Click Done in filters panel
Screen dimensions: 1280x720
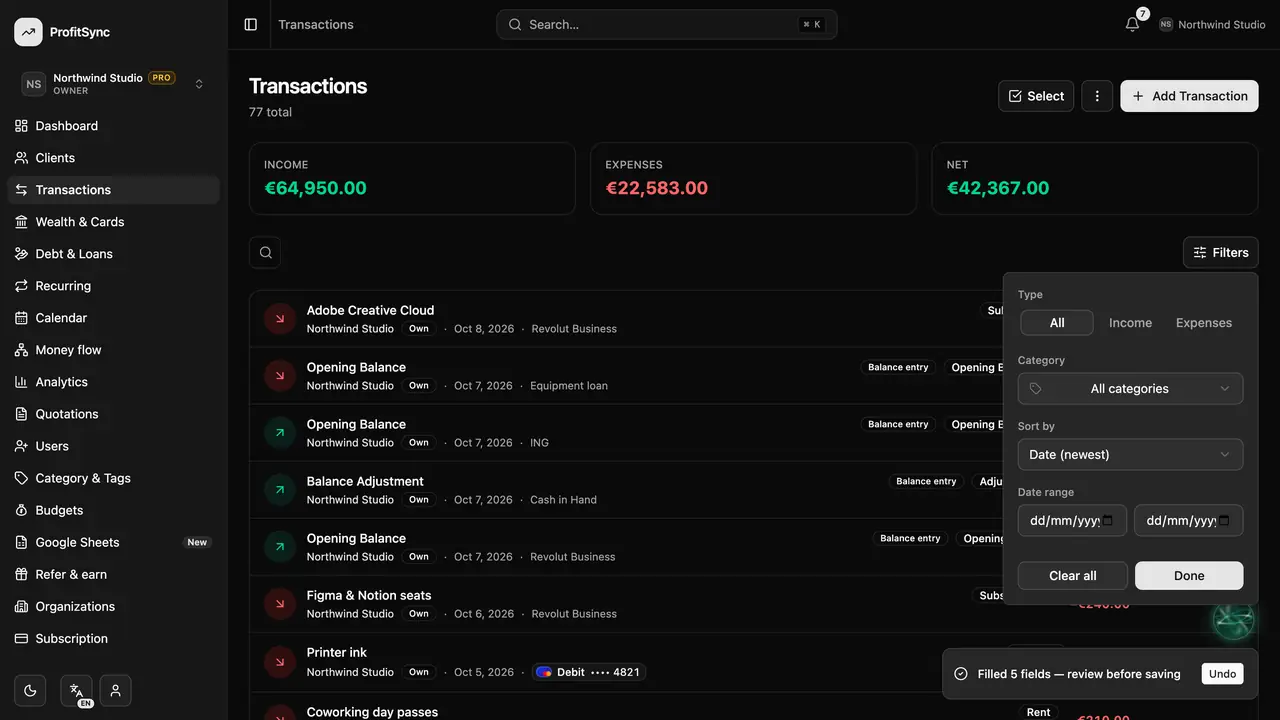click(x=1189, y=576)
